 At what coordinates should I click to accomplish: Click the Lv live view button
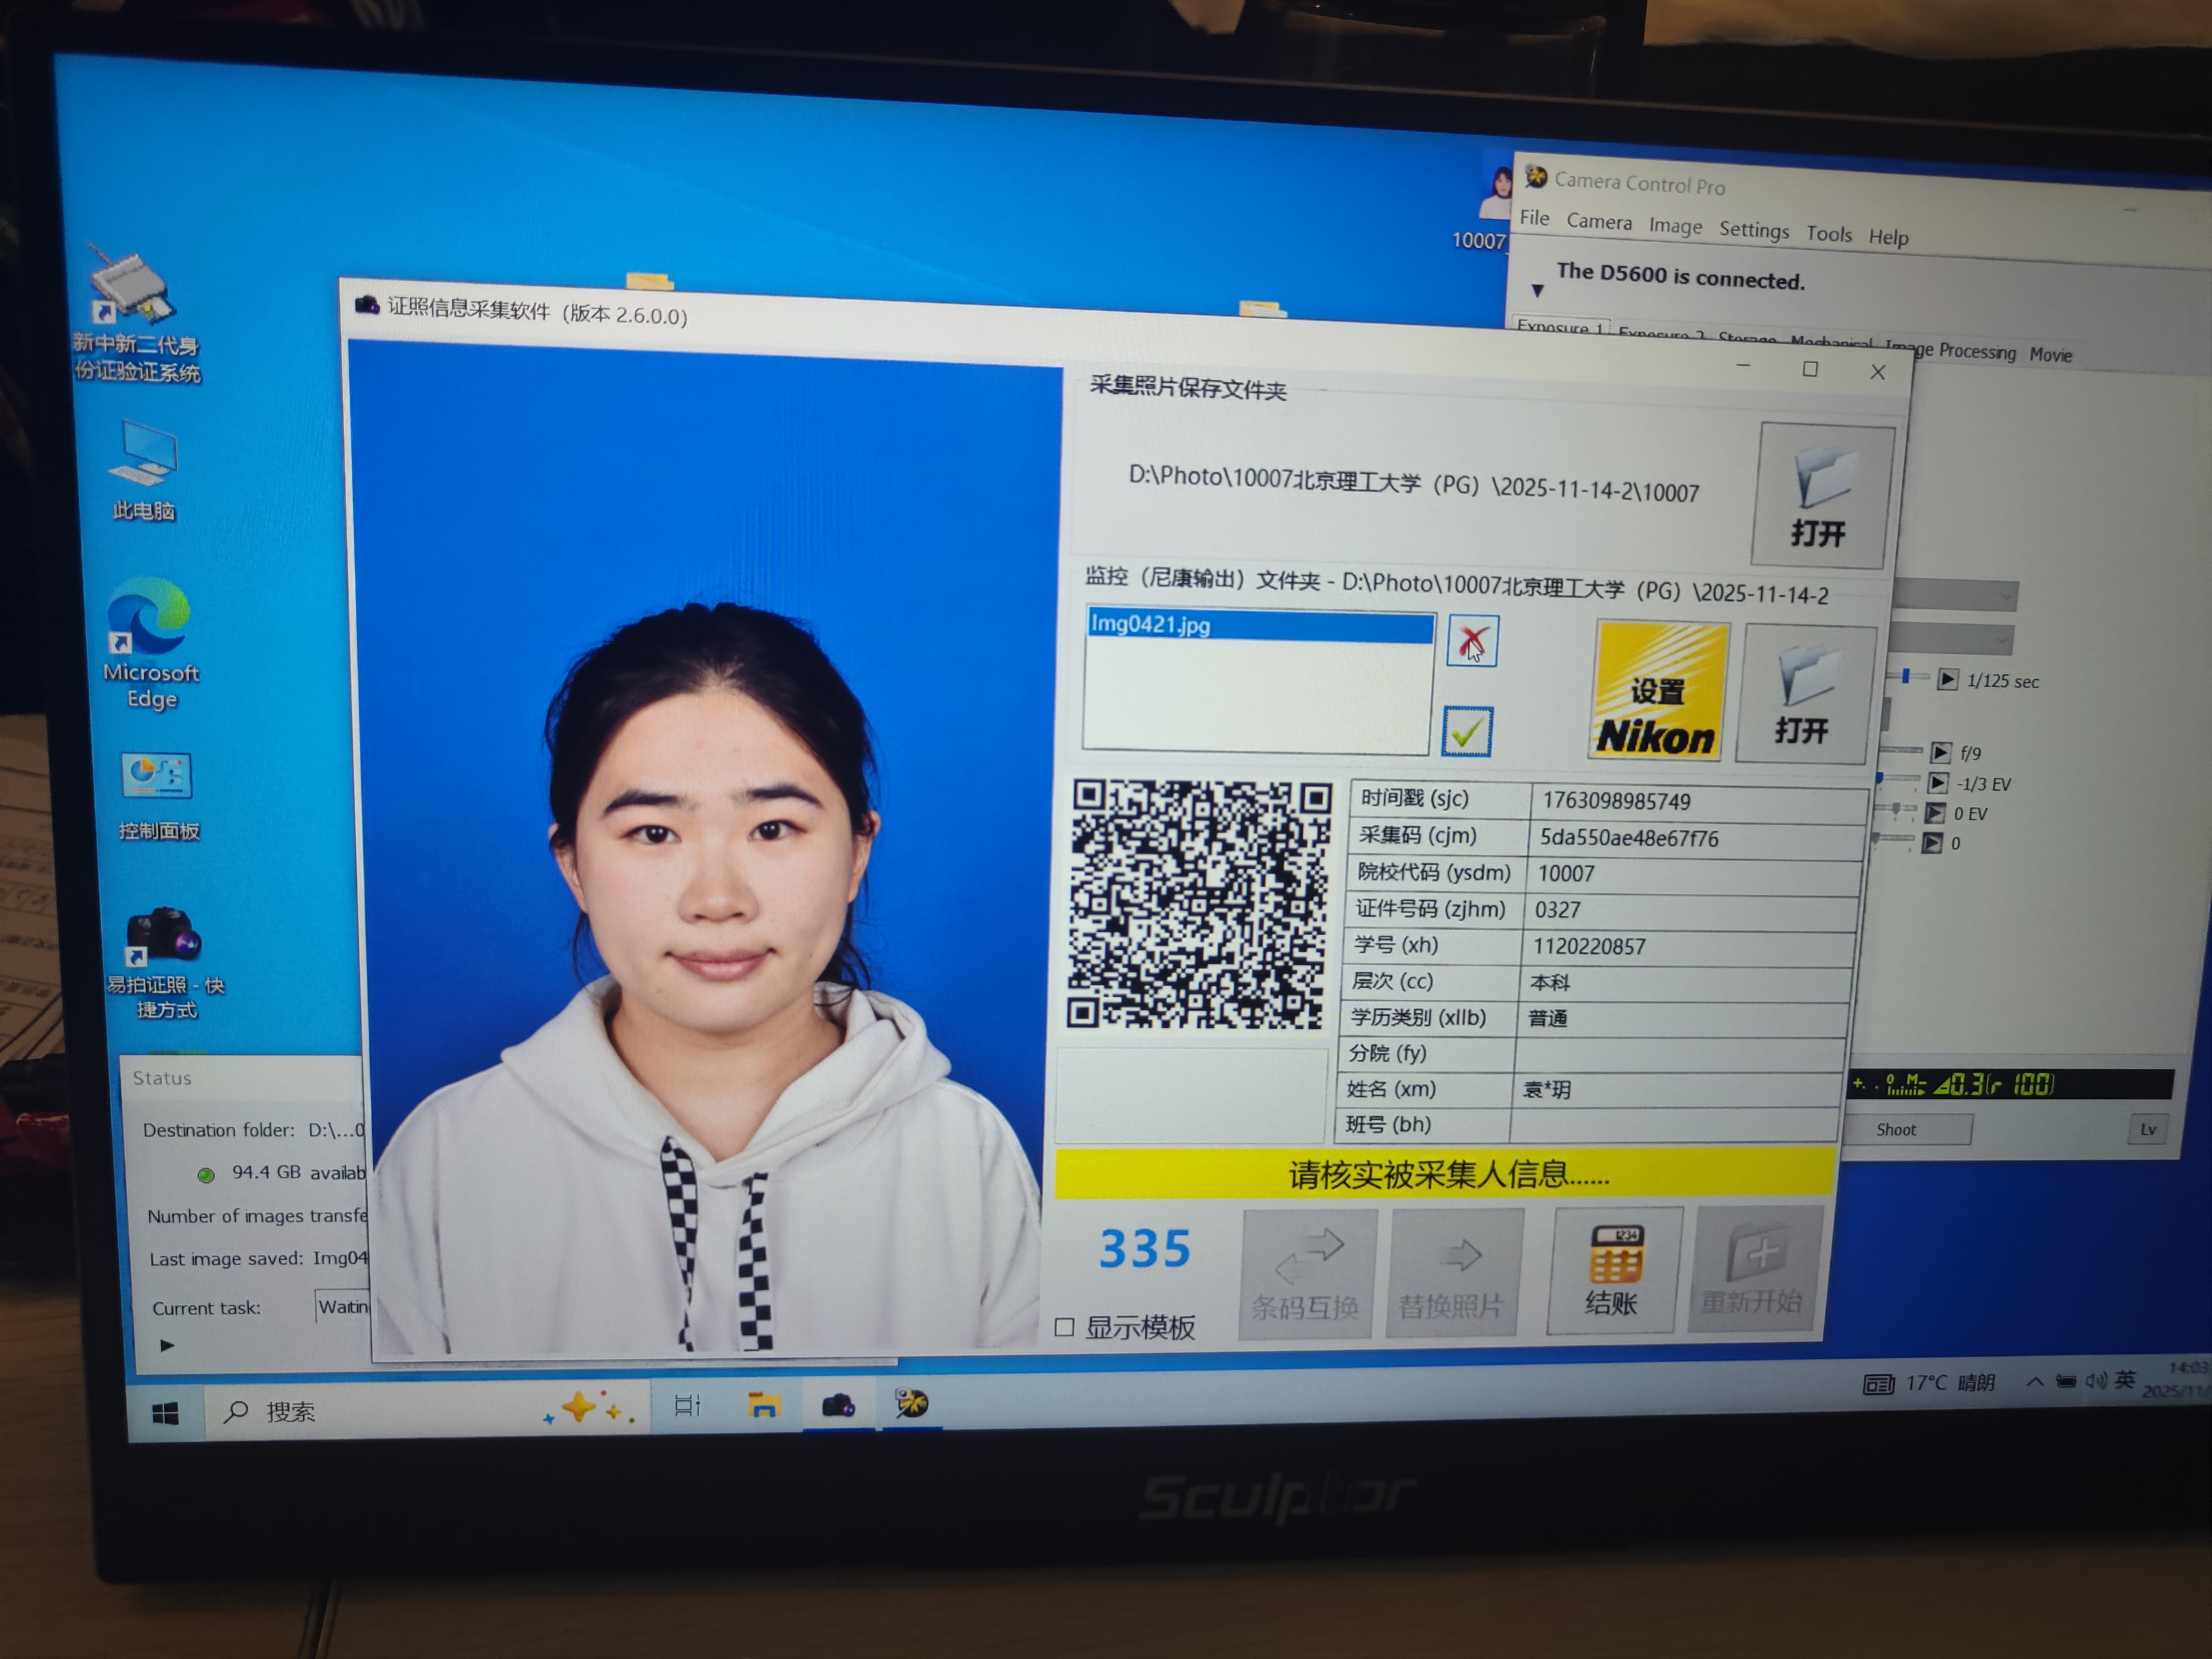pyautogui.click(x=2148, y=1130)
